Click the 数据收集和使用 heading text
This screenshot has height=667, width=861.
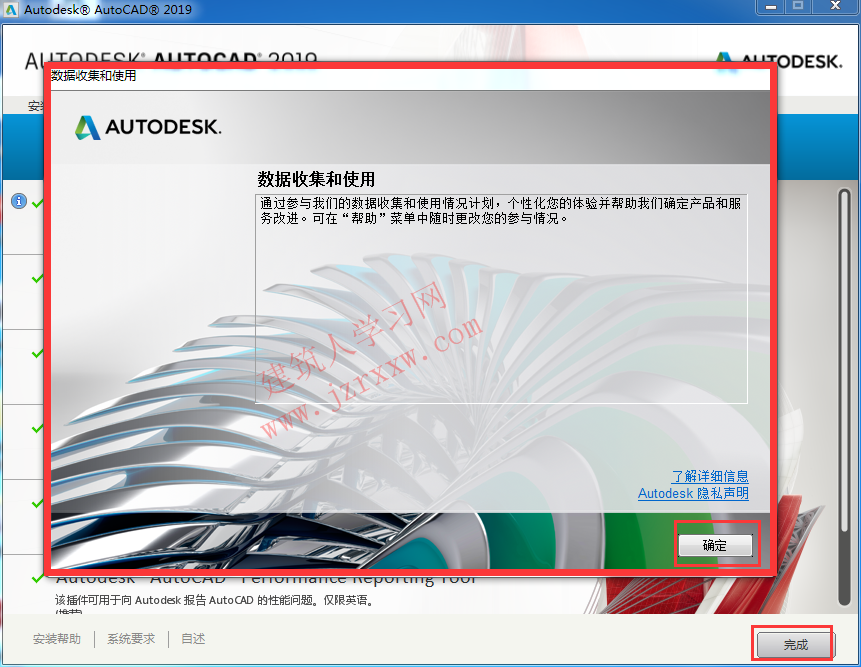pyautogui.click(x=316, y=179)
